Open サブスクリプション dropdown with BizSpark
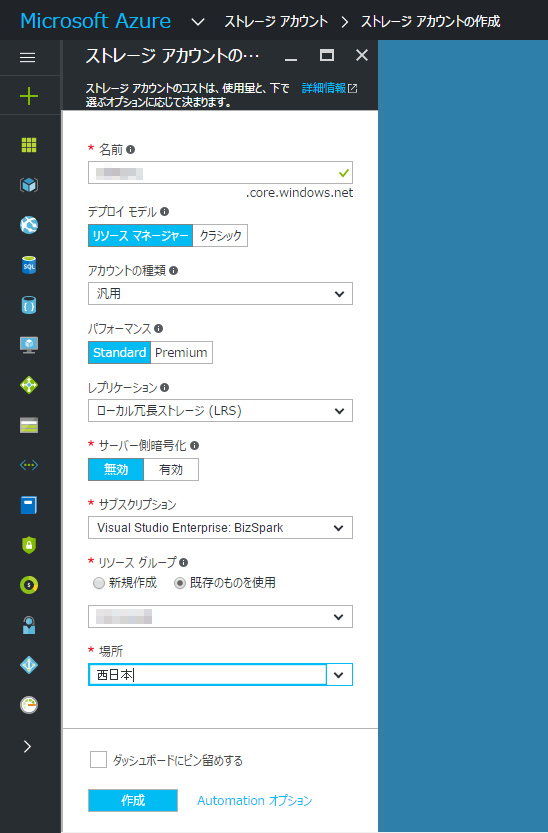Viewport: 548px width, 833px height. (220, 528)
